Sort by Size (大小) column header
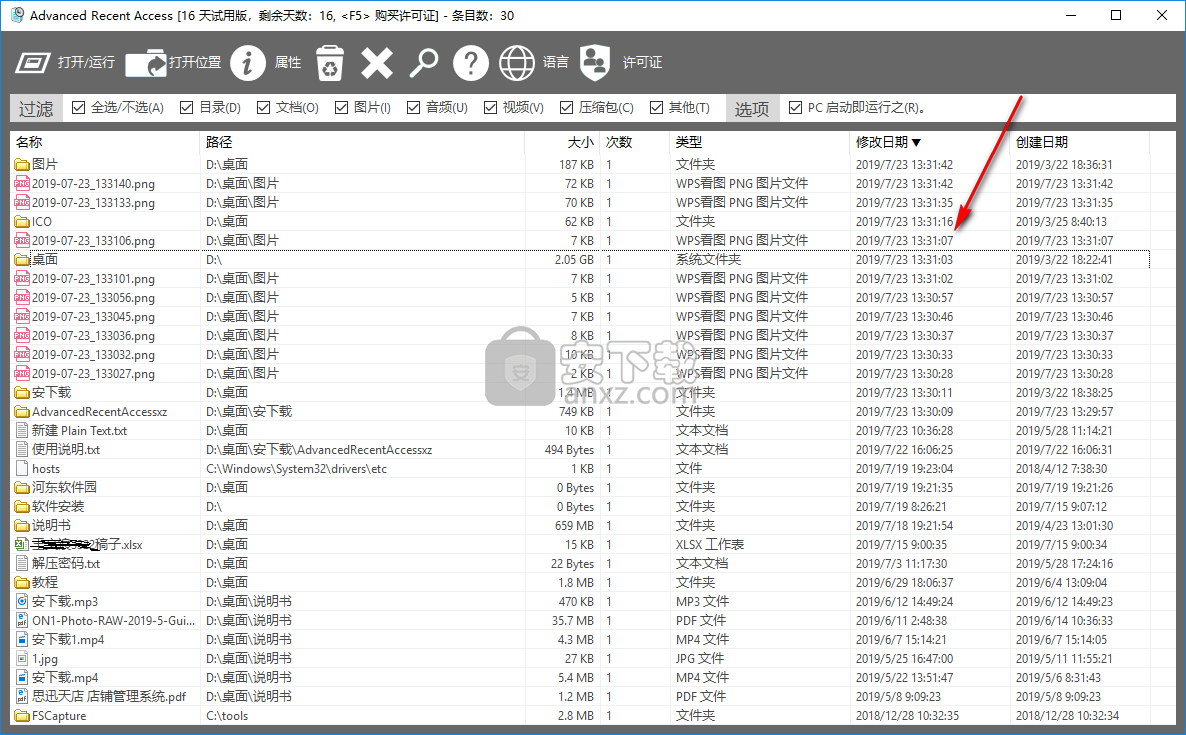Screen dimensions: 1186x735 tap(562, 142)
